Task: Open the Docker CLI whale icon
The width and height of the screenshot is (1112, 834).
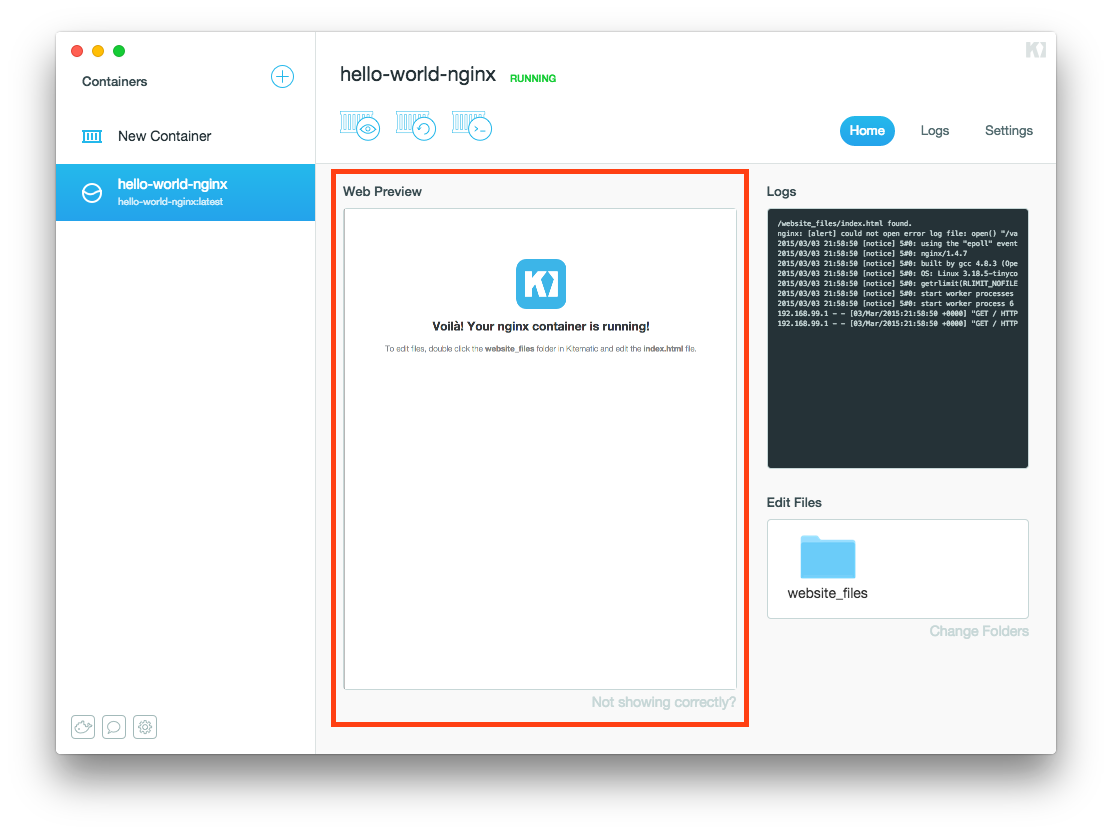Action: click(x=83, y=727)
